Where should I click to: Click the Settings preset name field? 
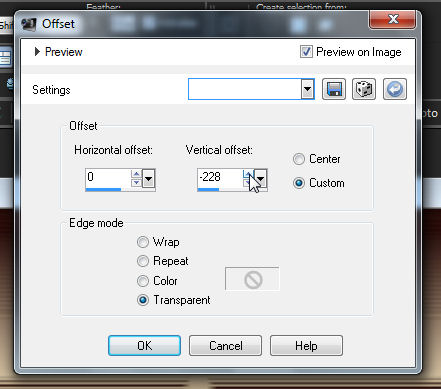click(x=245, y=89)
